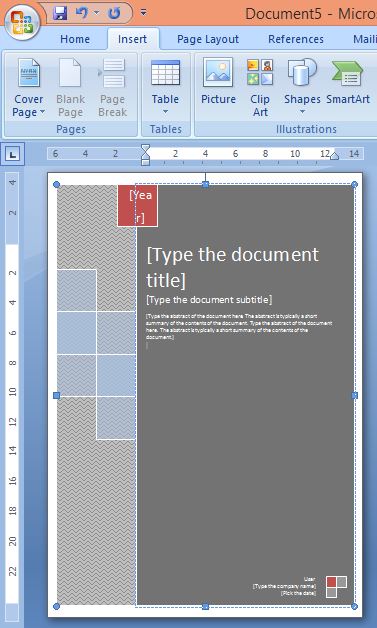Click the Office button orb
This screenshot has height=628, width=377.
click(21, 22)
